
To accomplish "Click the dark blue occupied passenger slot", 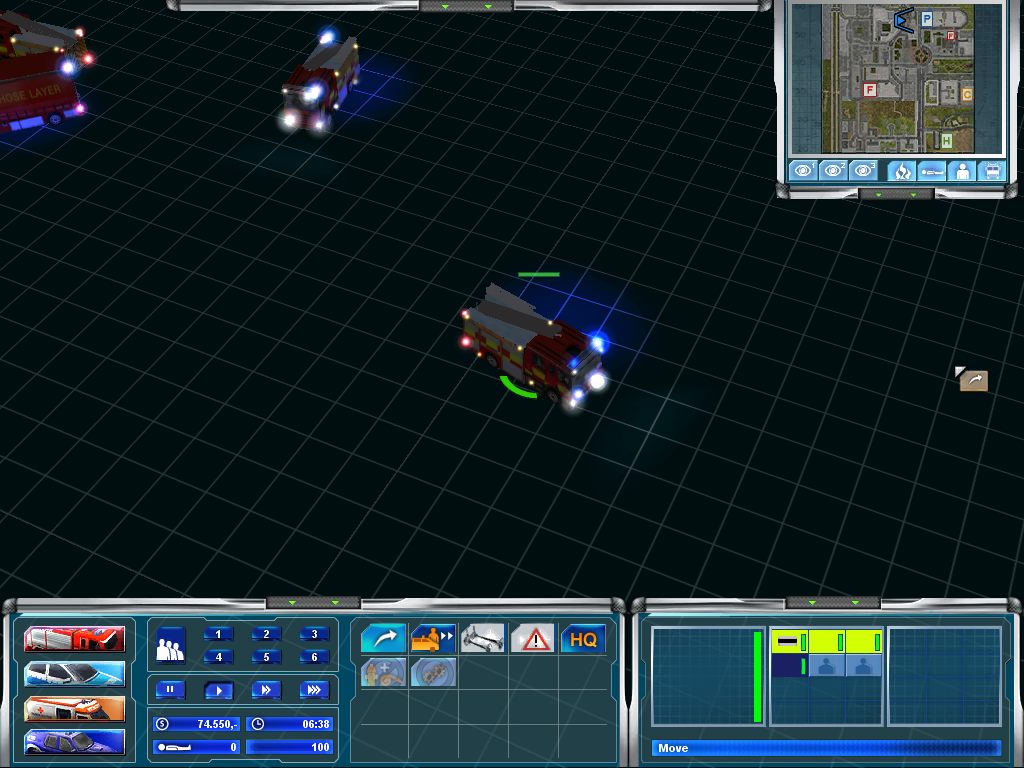I will click(790, 665).
